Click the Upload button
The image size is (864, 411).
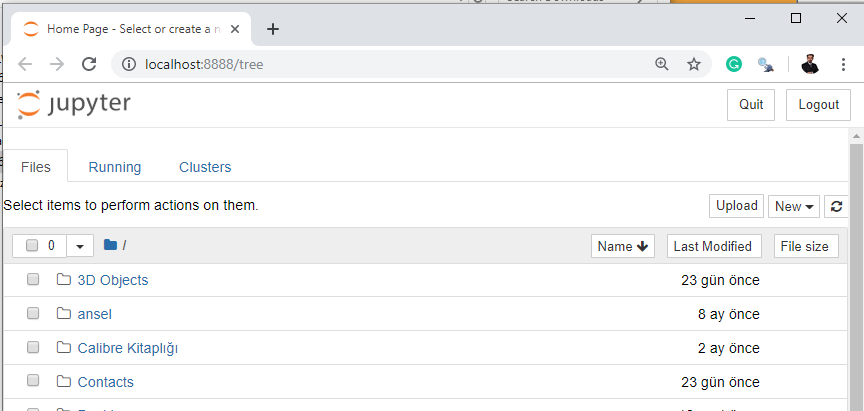pos(736,206)
